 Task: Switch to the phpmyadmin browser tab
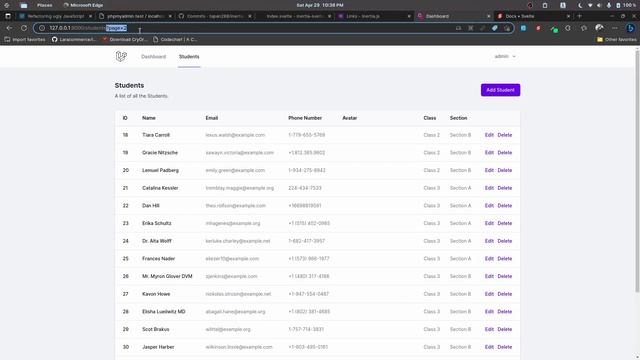[135, 16]
